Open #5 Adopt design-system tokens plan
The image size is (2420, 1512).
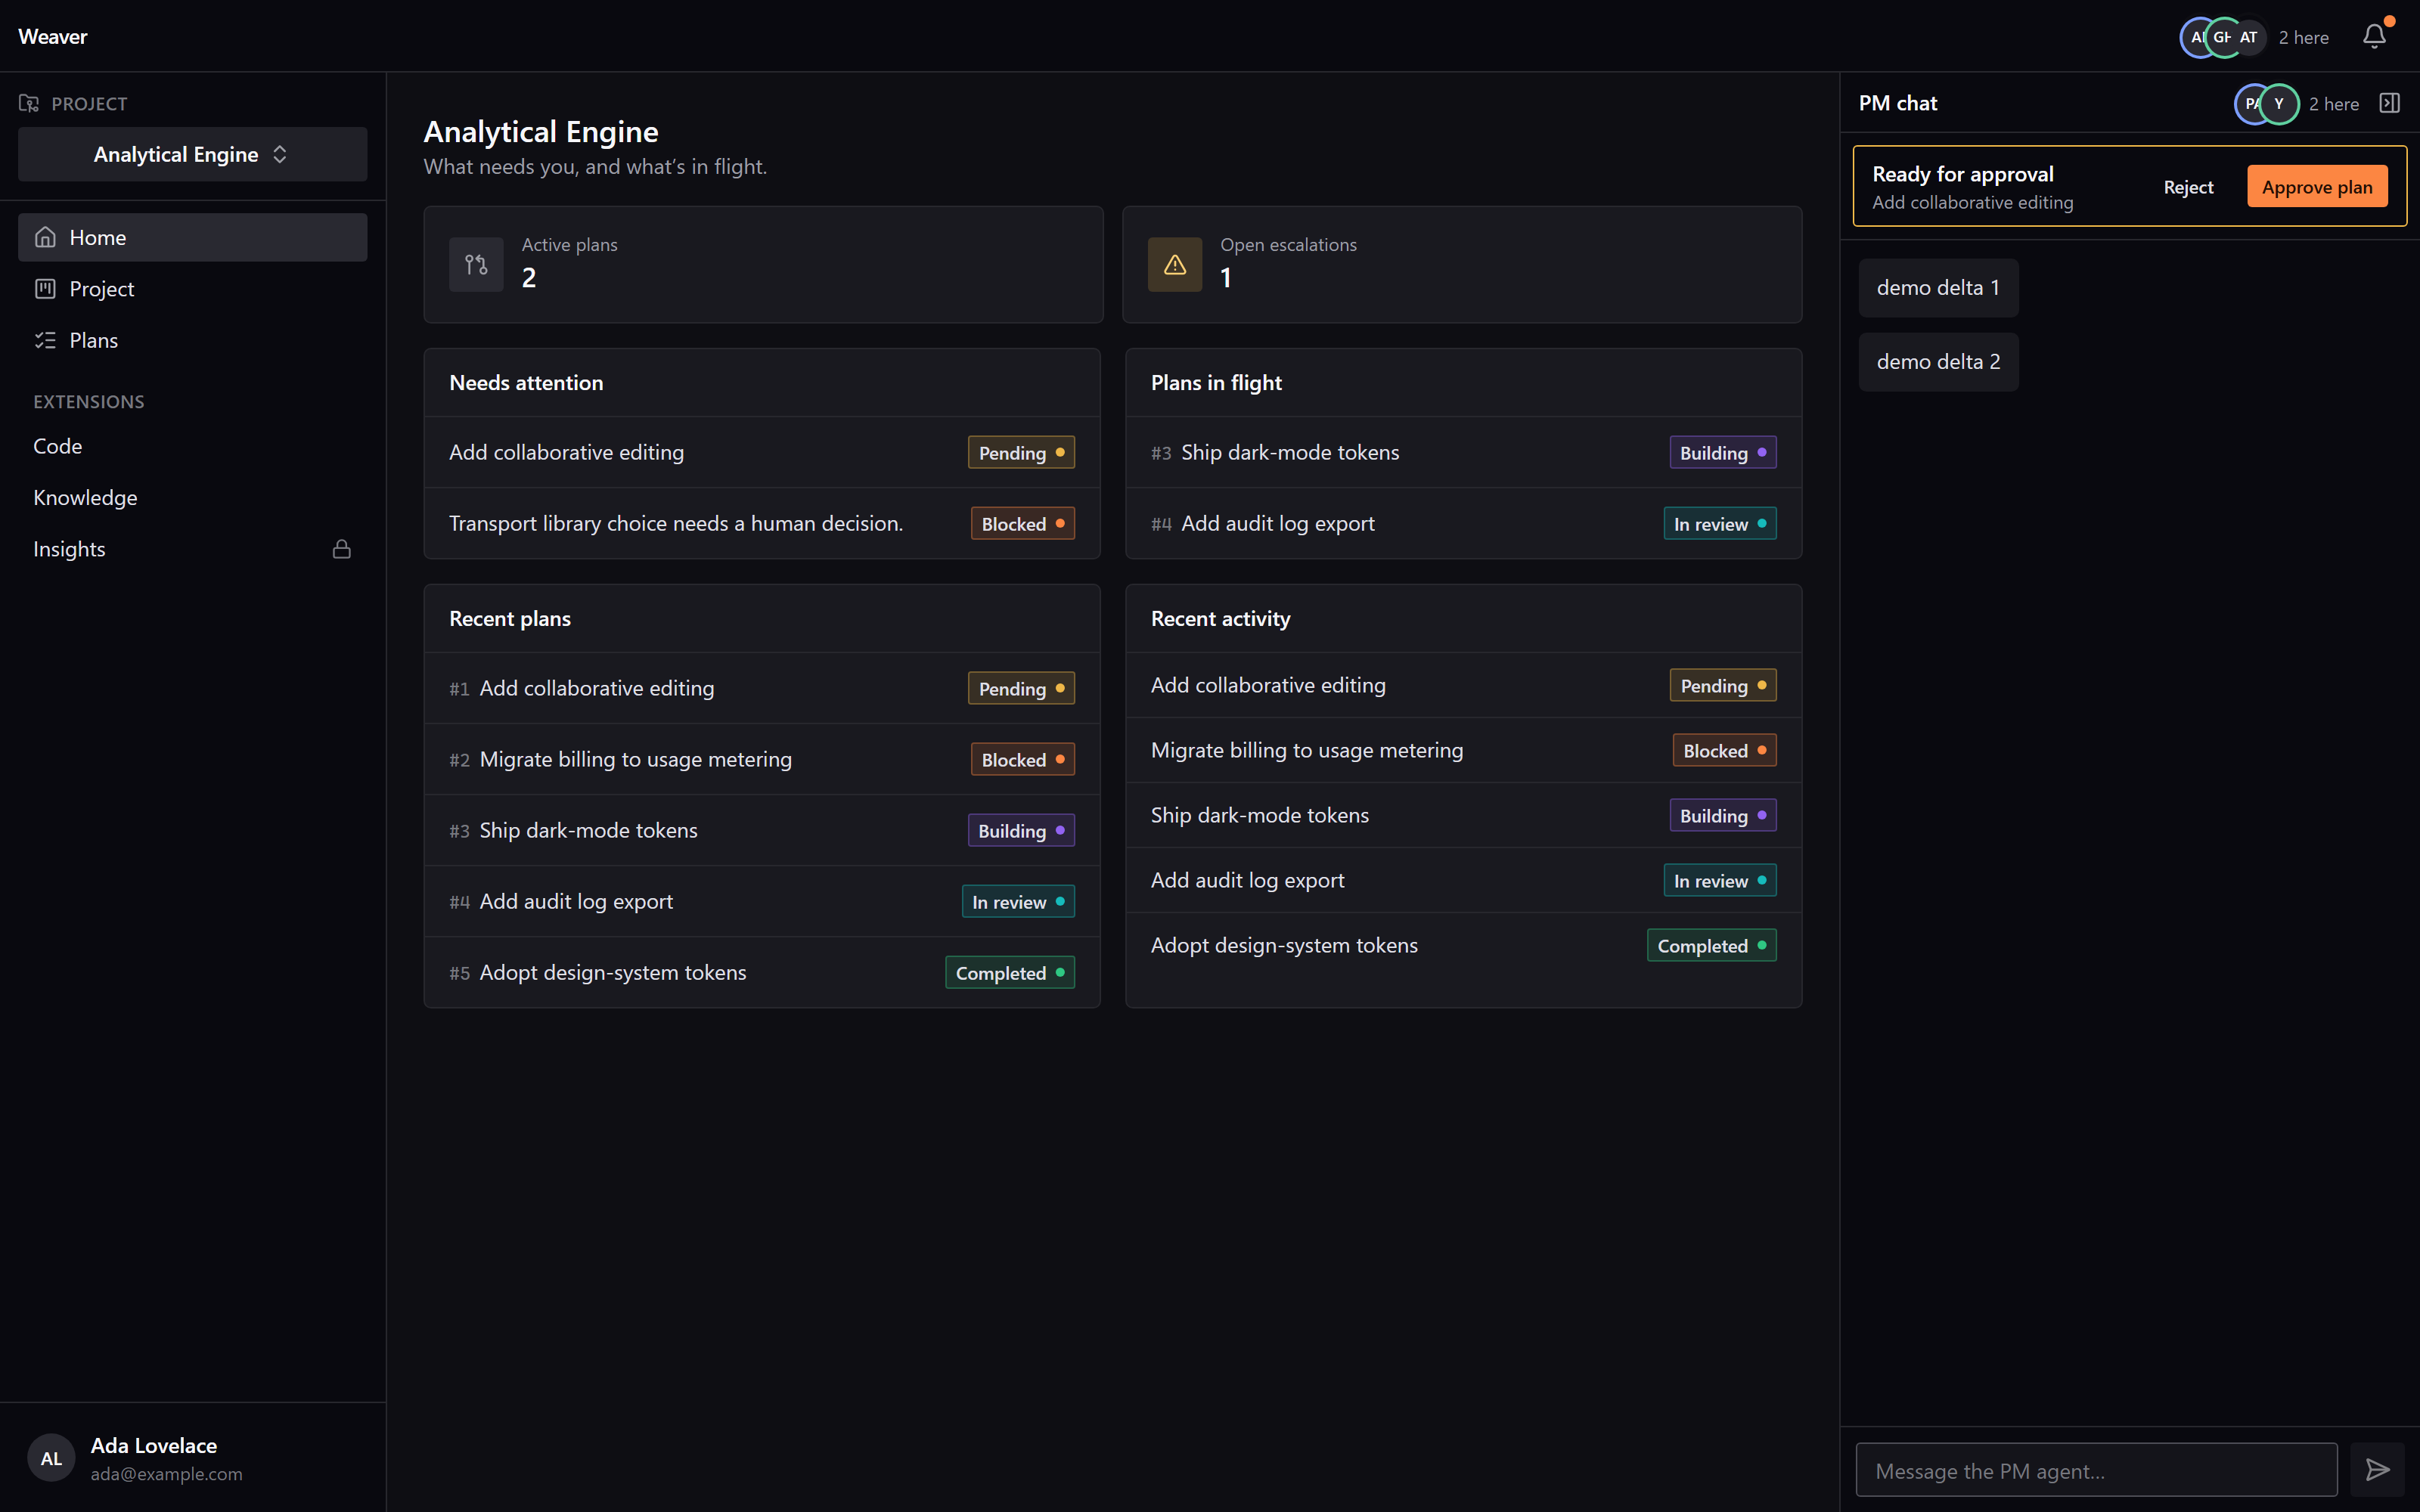point(762,972)
